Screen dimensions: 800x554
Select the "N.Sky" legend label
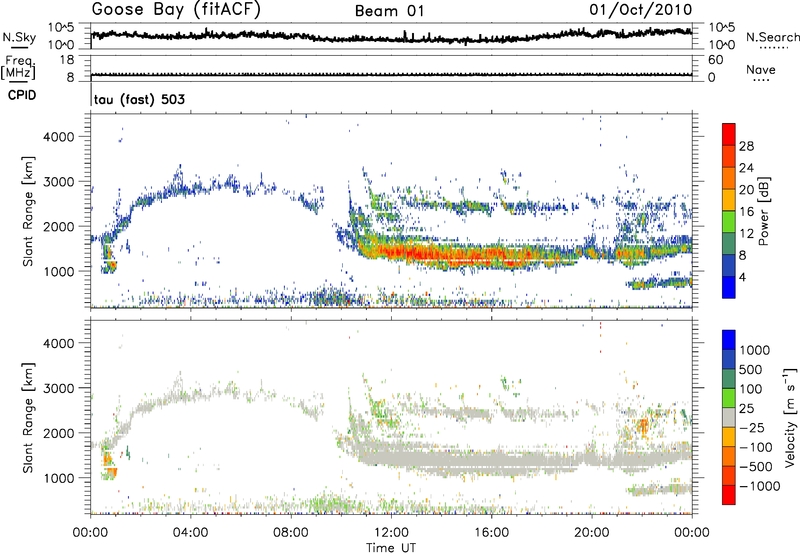(19, 37)
